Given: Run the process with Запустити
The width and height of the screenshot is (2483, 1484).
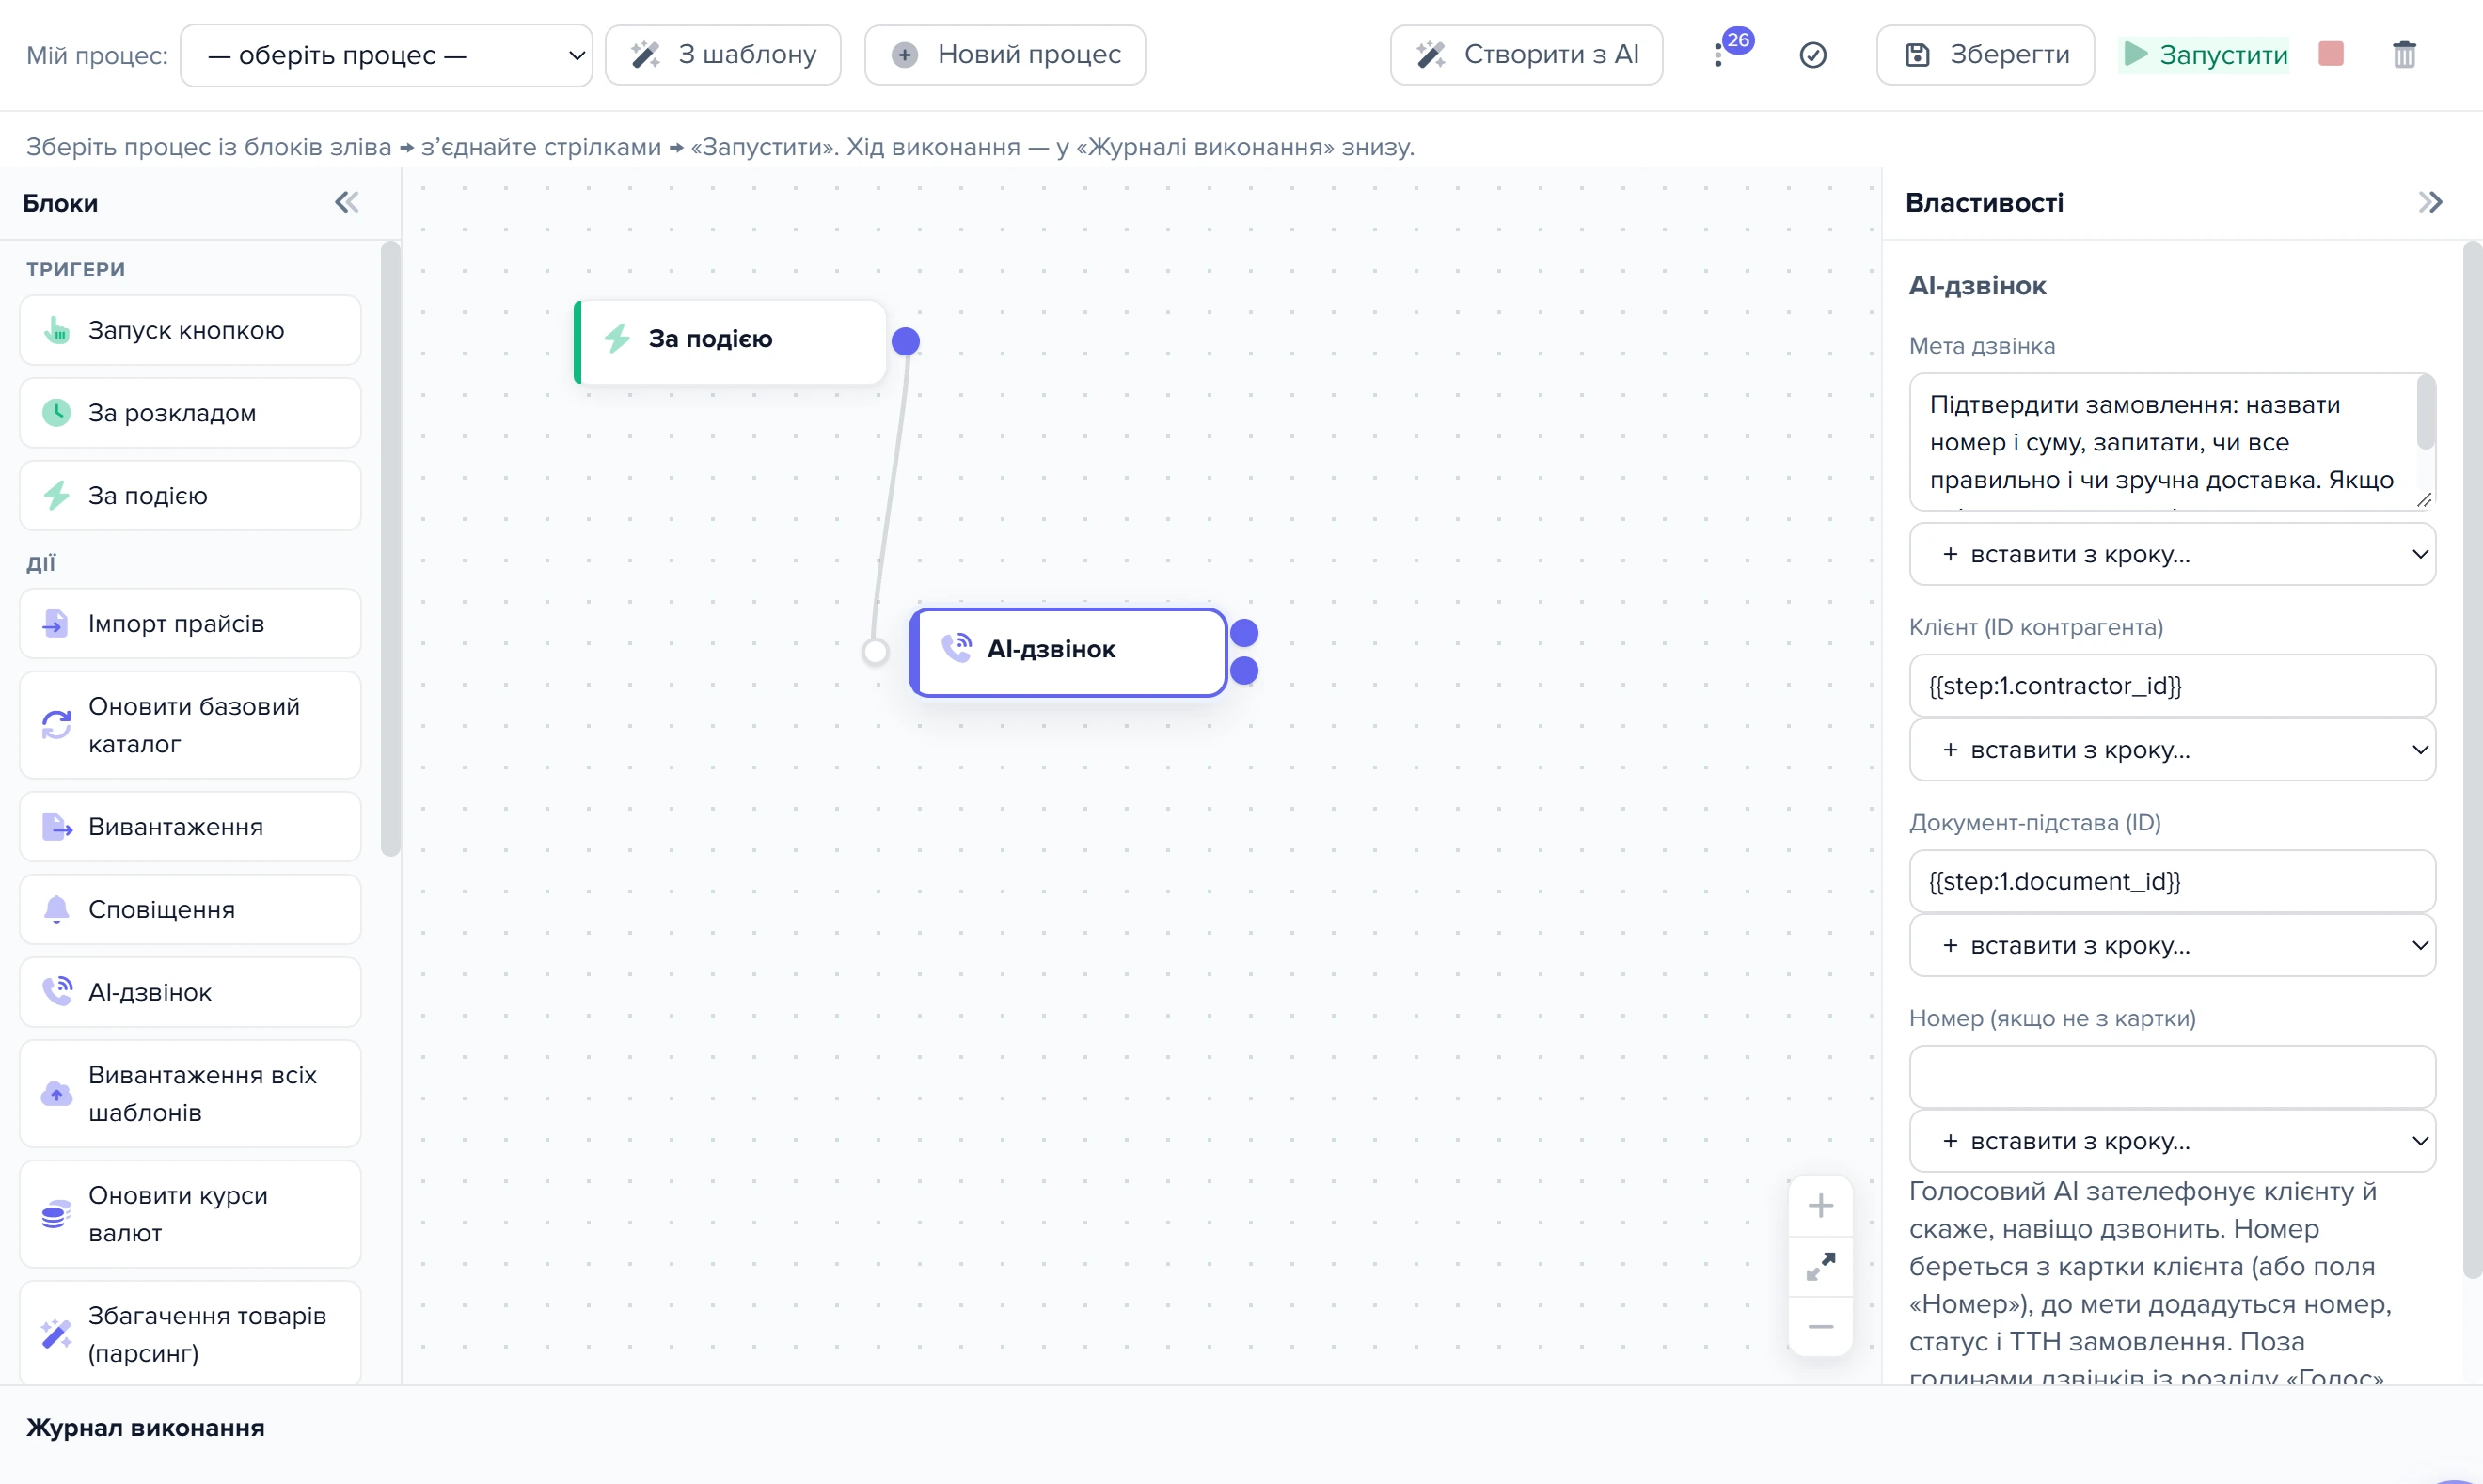Looking at the screenshot, I should click(x=2204, y=55).
